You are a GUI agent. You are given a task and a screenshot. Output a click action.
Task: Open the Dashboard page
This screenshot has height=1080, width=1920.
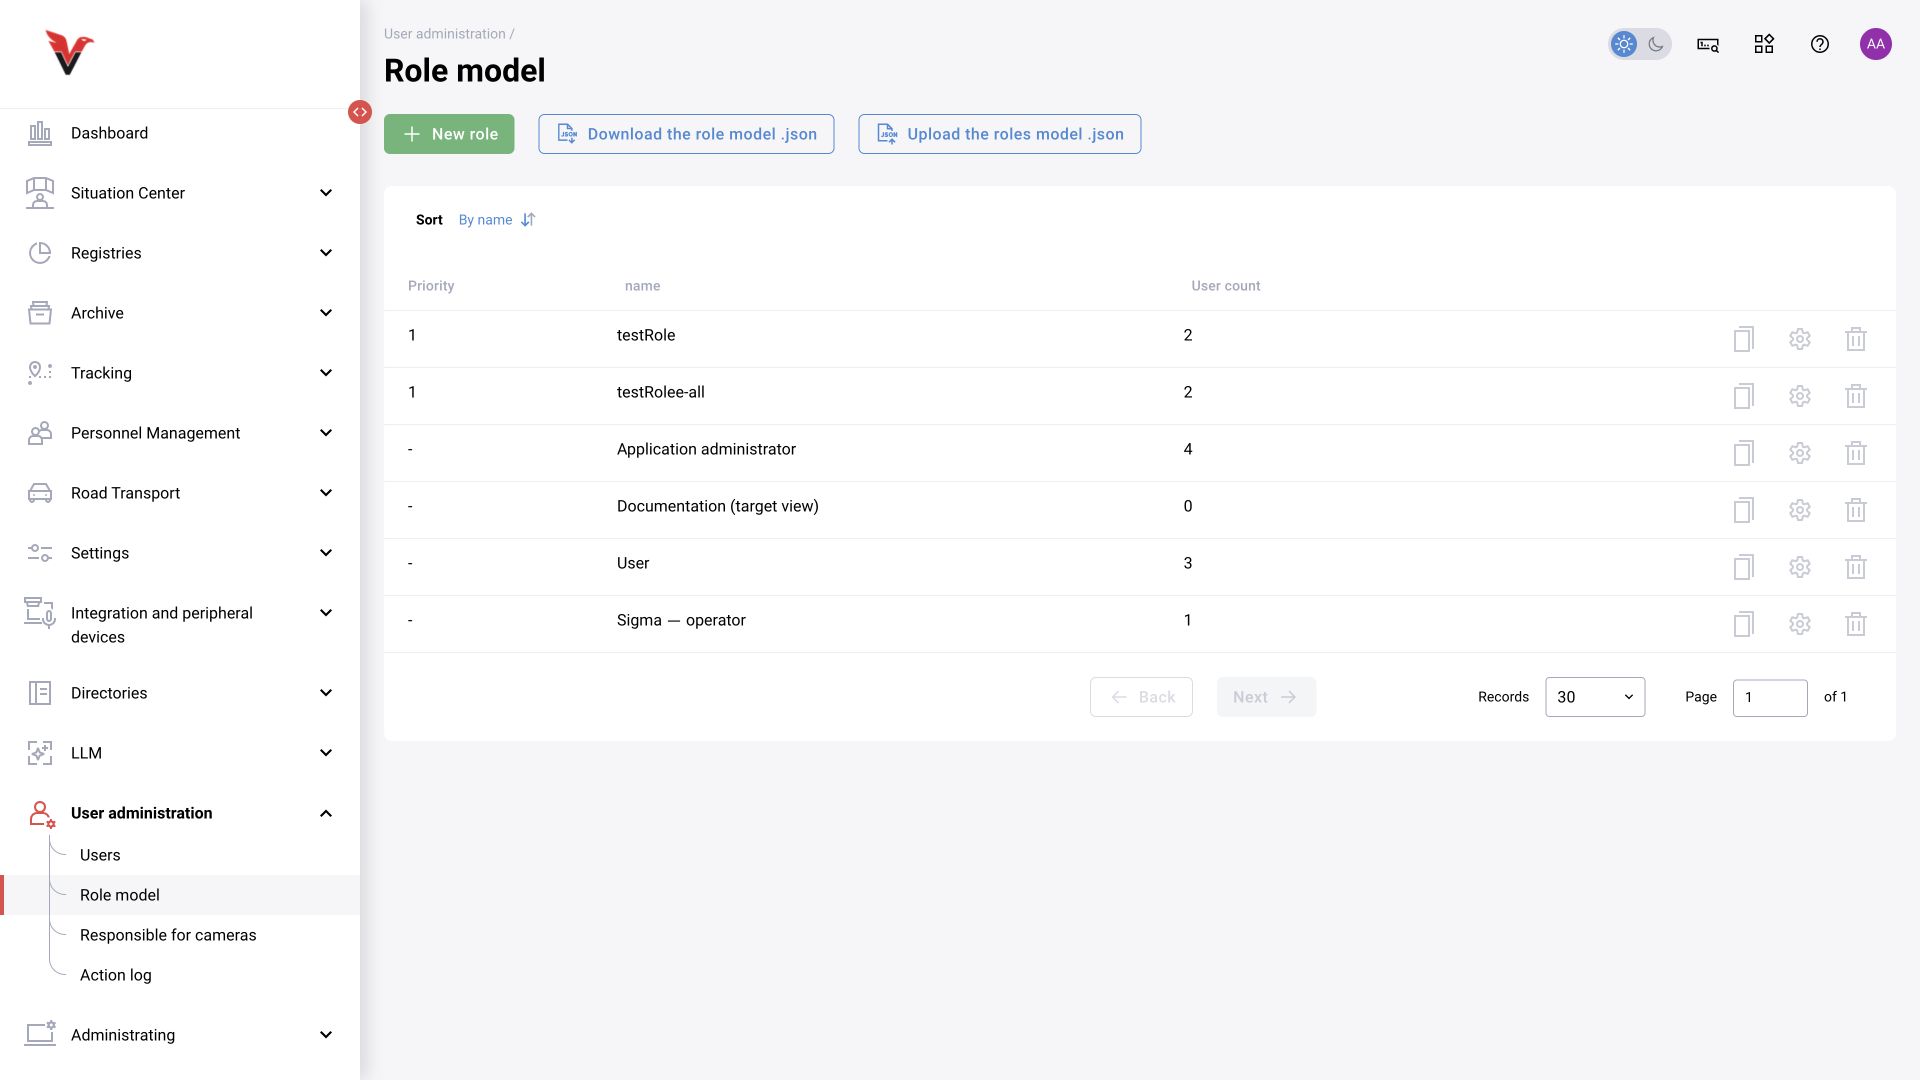(x=180, y=133)
